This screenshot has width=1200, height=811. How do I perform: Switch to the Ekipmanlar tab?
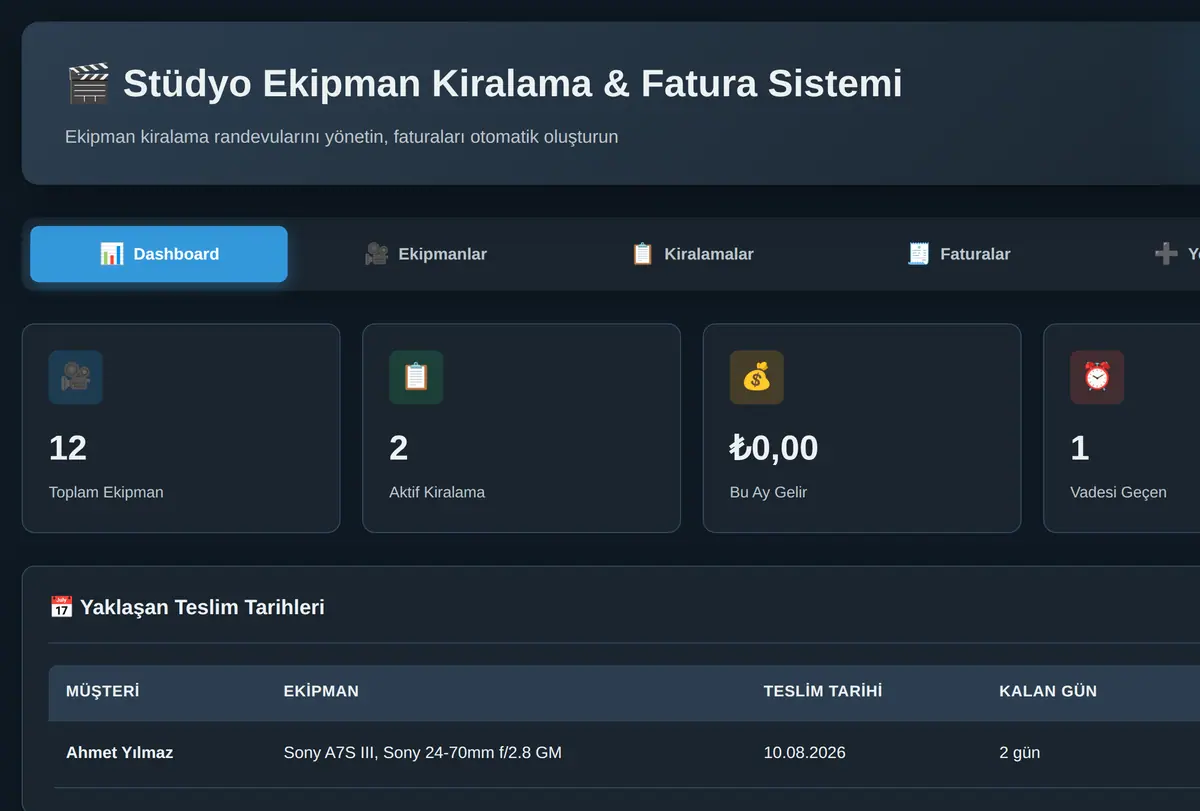pyautogui.click(x=425, y=254)
